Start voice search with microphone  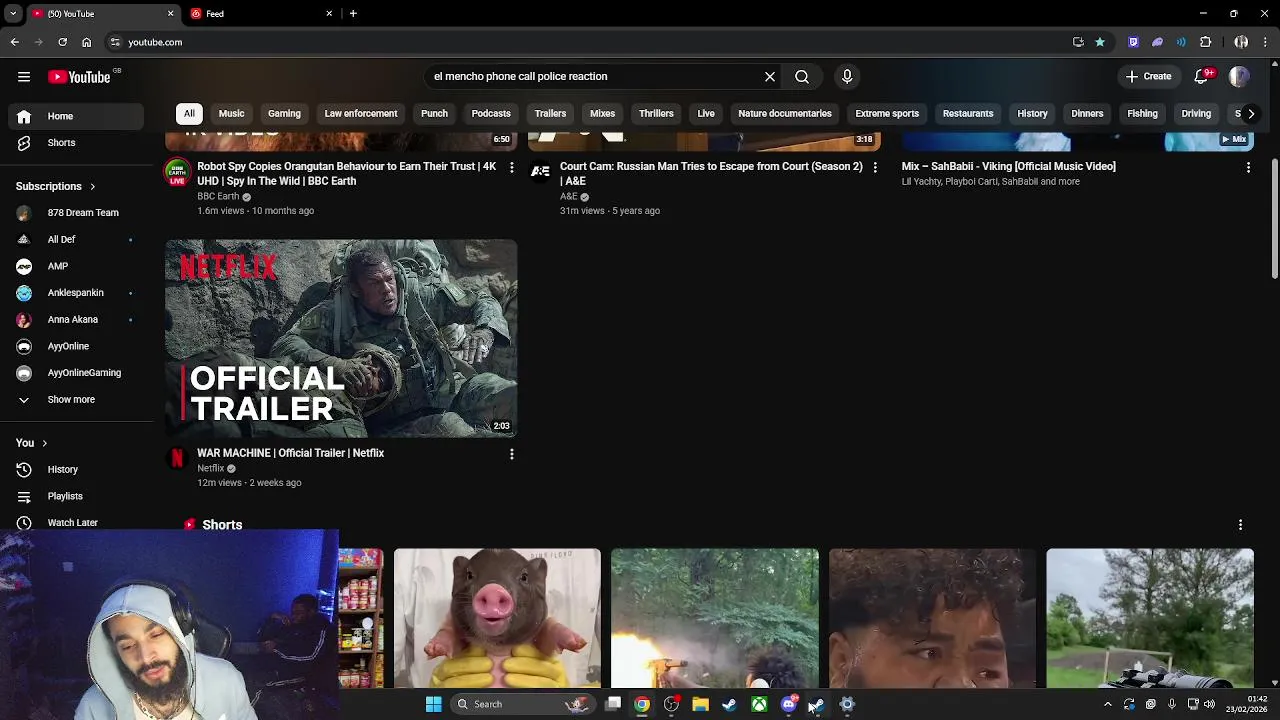(847, 77)
